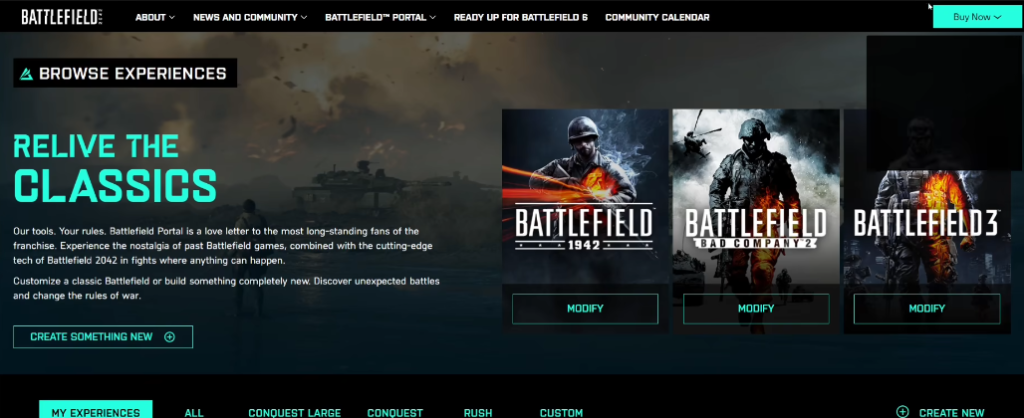Click plus icon beside Create New
Screen dimensions: 1024x418
[903, 411]
